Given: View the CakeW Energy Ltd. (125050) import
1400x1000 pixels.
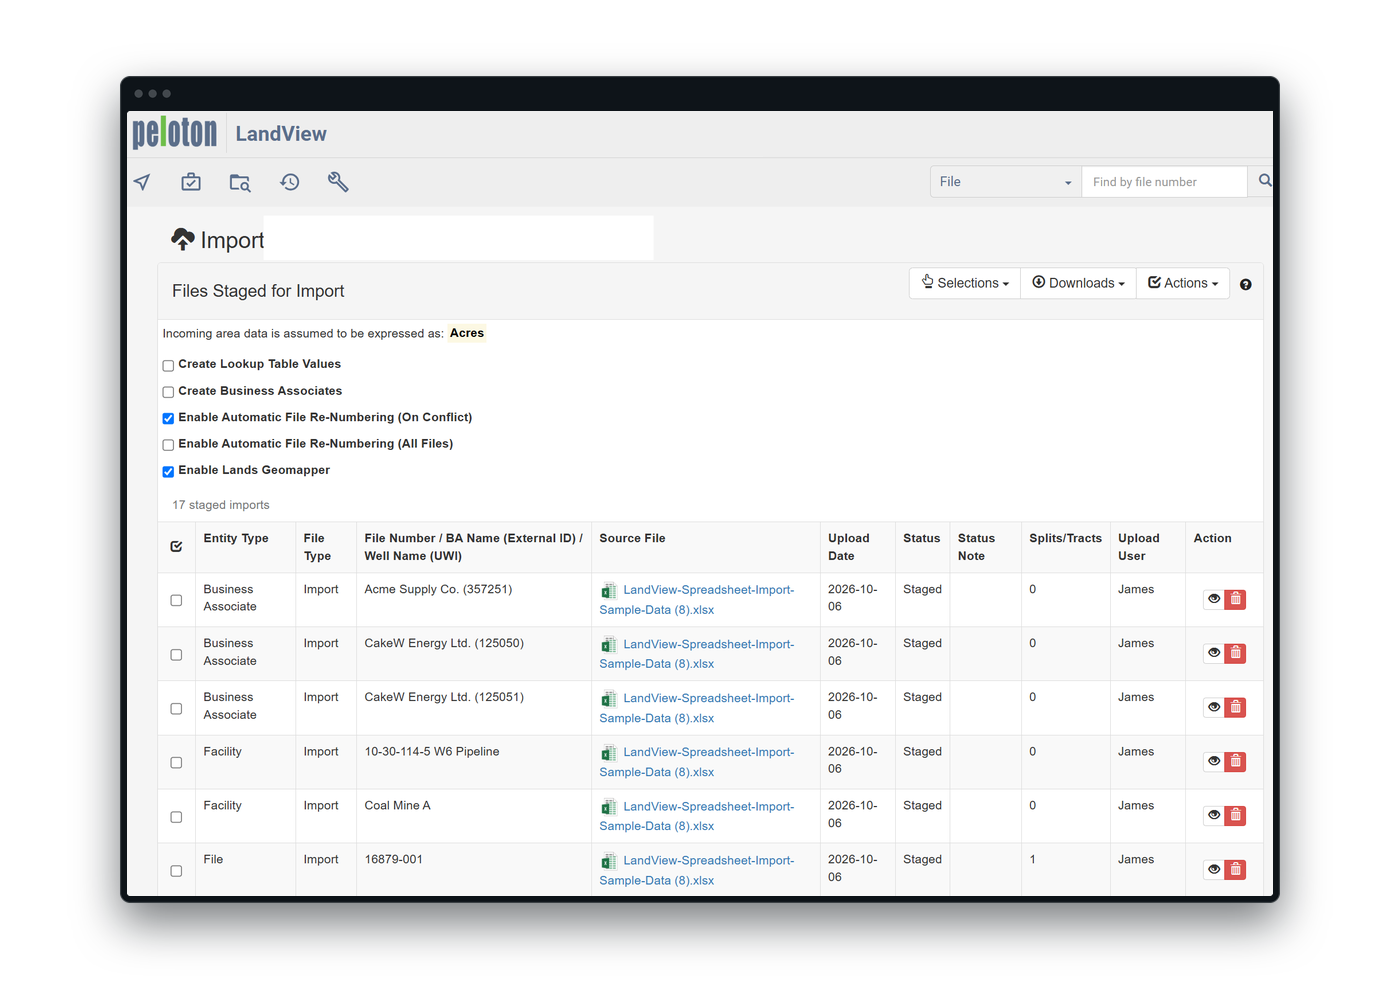Looking at the screenshot, I should click(x=1214, y=653).
